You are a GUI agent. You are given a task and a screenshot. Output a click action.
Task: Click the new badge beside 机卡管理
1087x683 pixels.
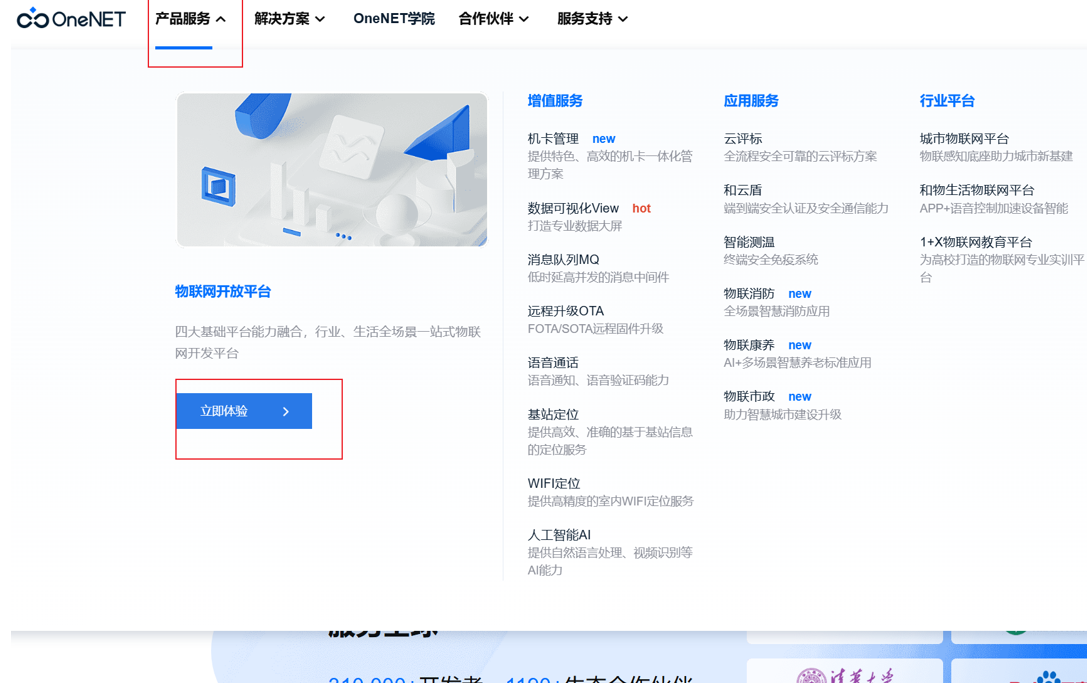tap(604, 139)
